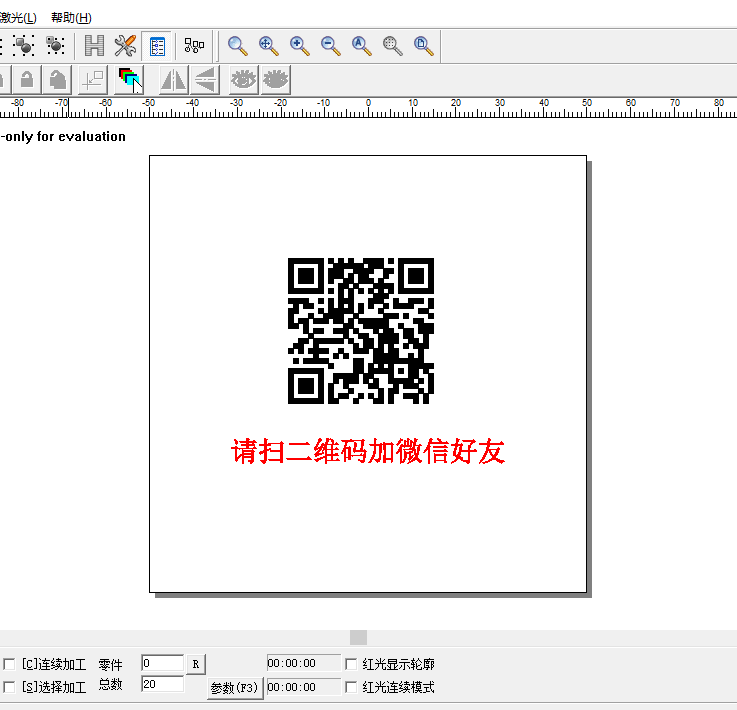
Task: Click the lower 00:00:00 time field
Action: tap(304, 687)
